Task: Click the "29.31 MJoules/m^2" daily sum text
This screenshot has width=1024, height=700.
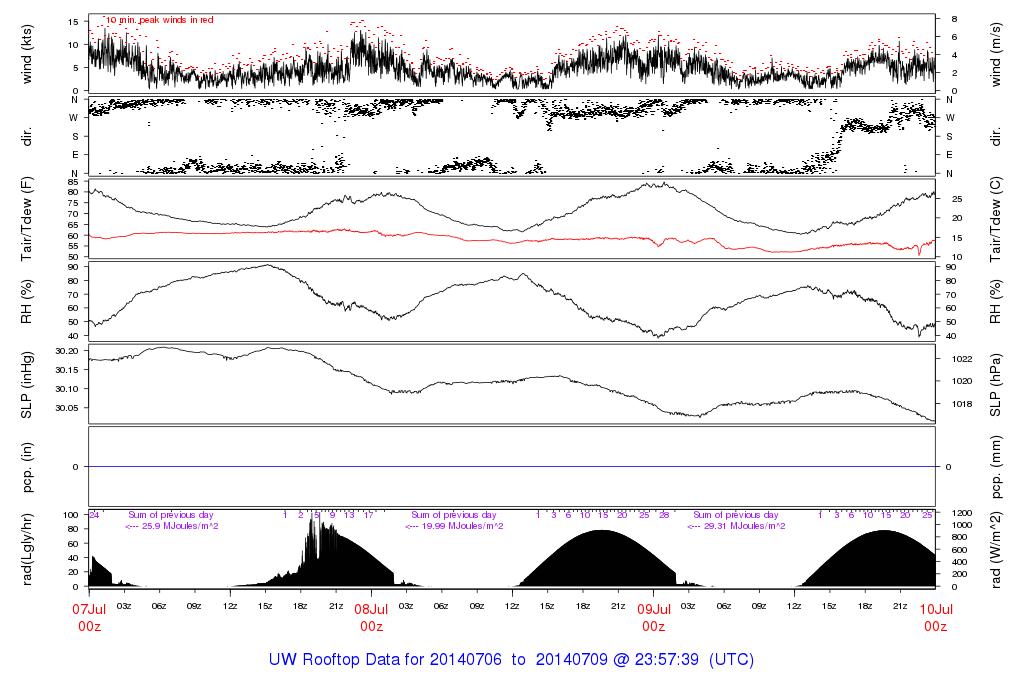Action: 737,526
